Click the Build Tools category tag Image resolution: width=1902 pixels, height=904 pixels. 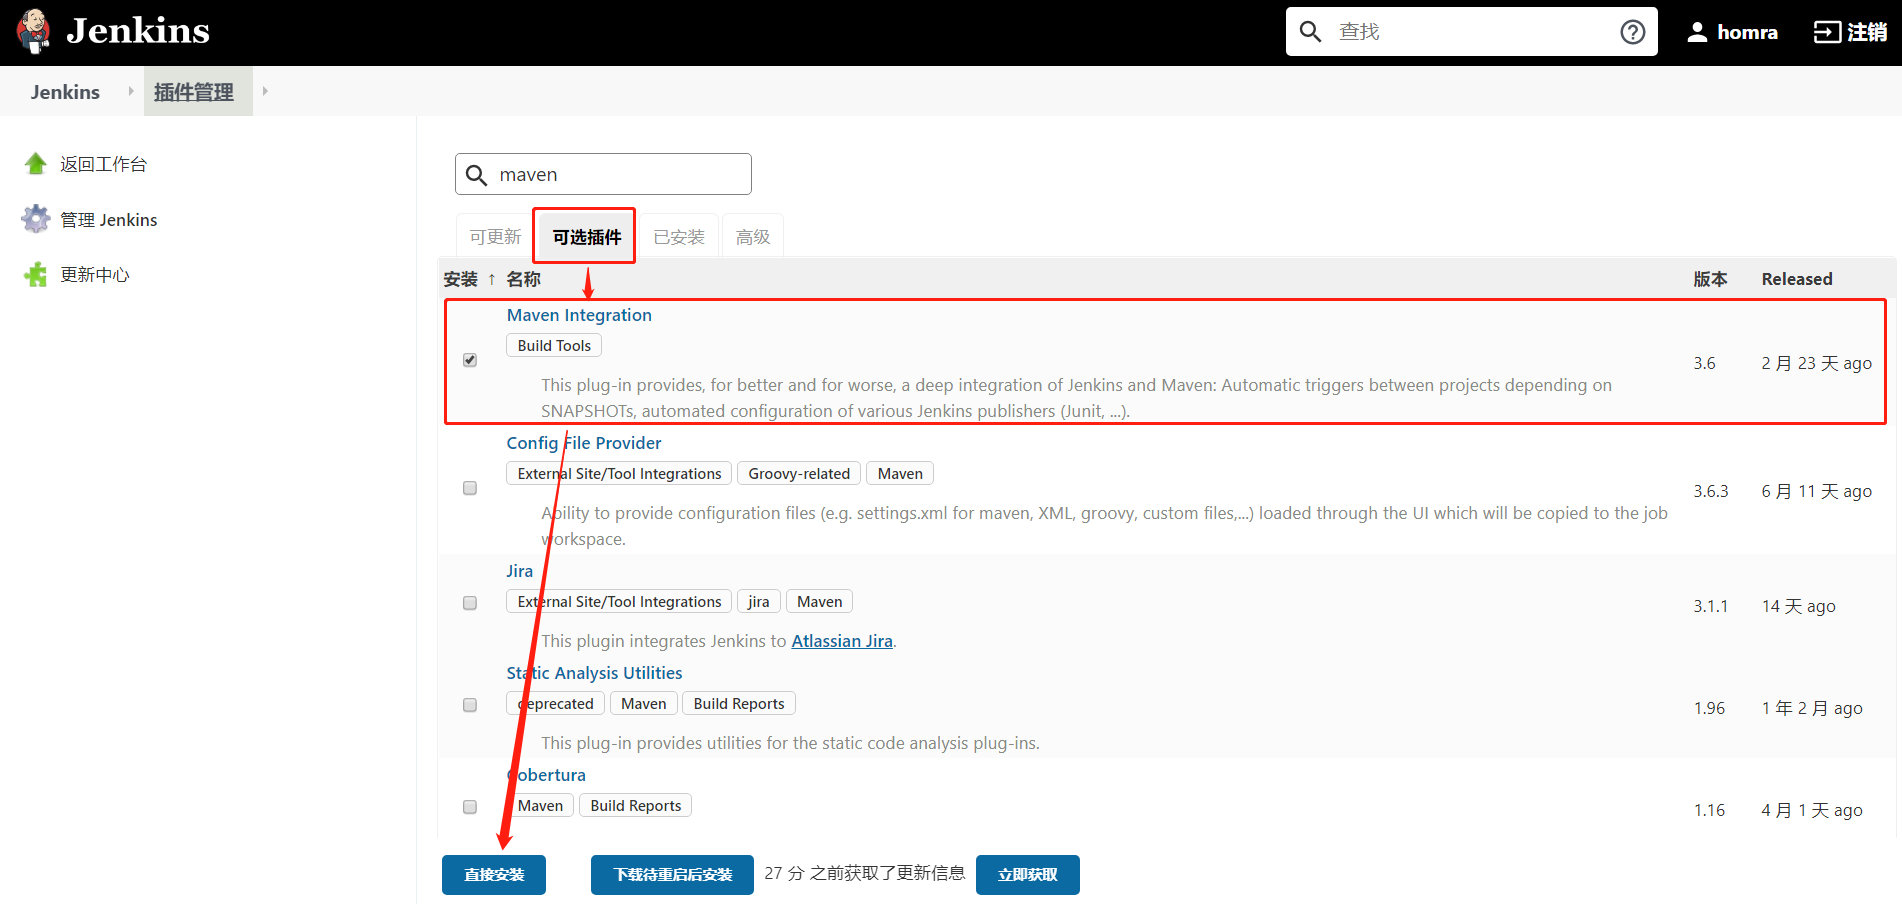tap(554, 346)
